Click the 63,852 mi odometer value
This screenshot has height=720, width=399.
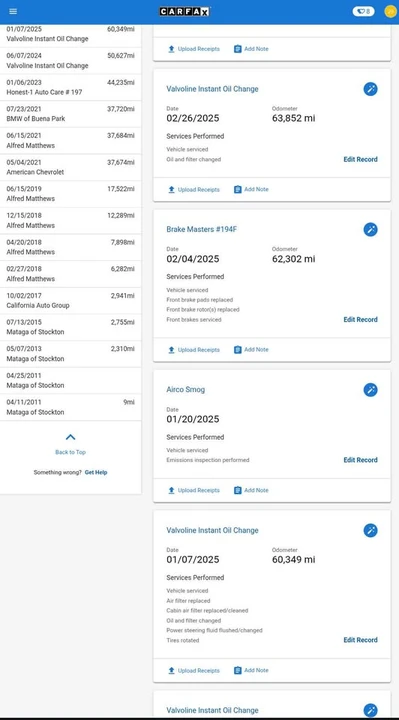[293, 118]
